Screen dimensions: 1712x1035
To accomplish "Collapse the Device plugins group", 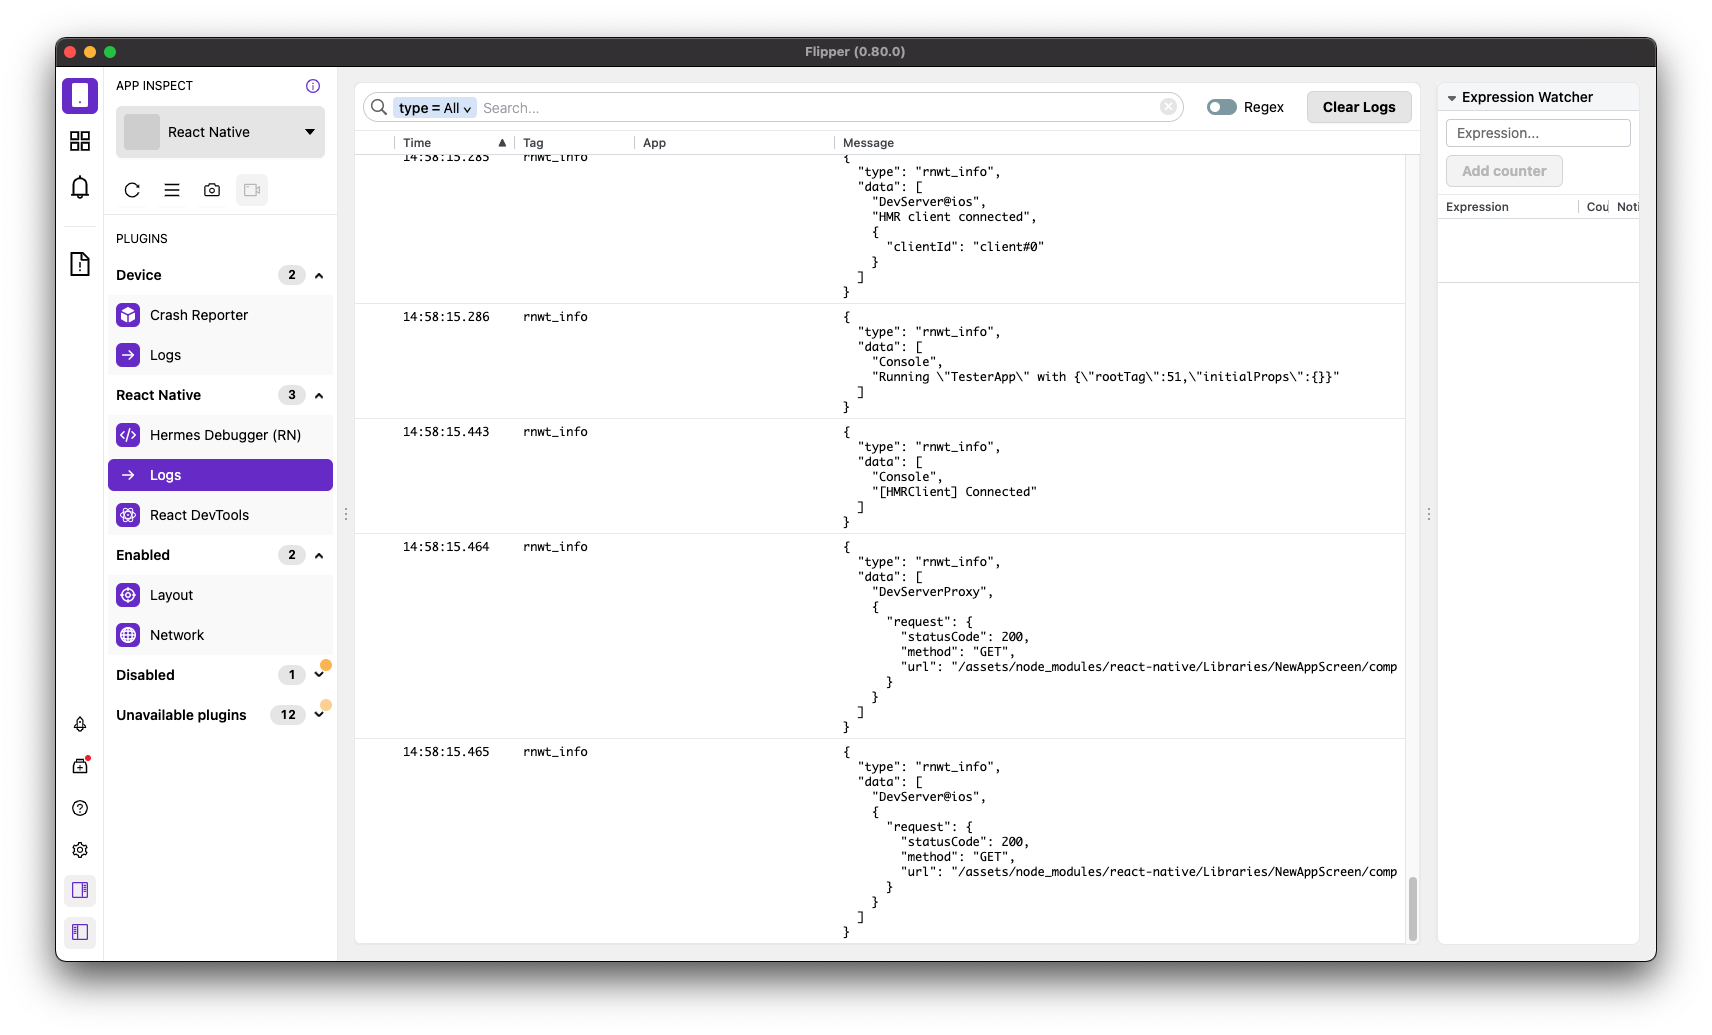I will pos(319,276).
